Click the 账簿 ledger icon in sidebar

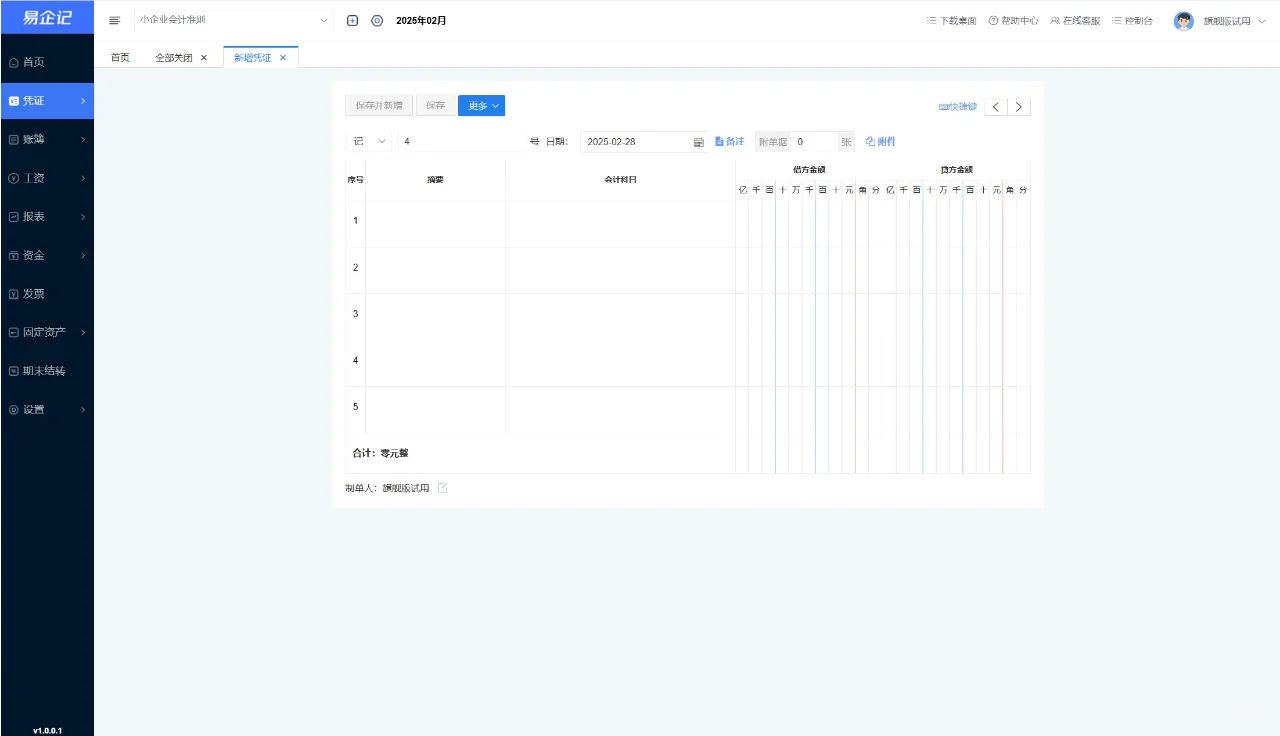[13, 140]
